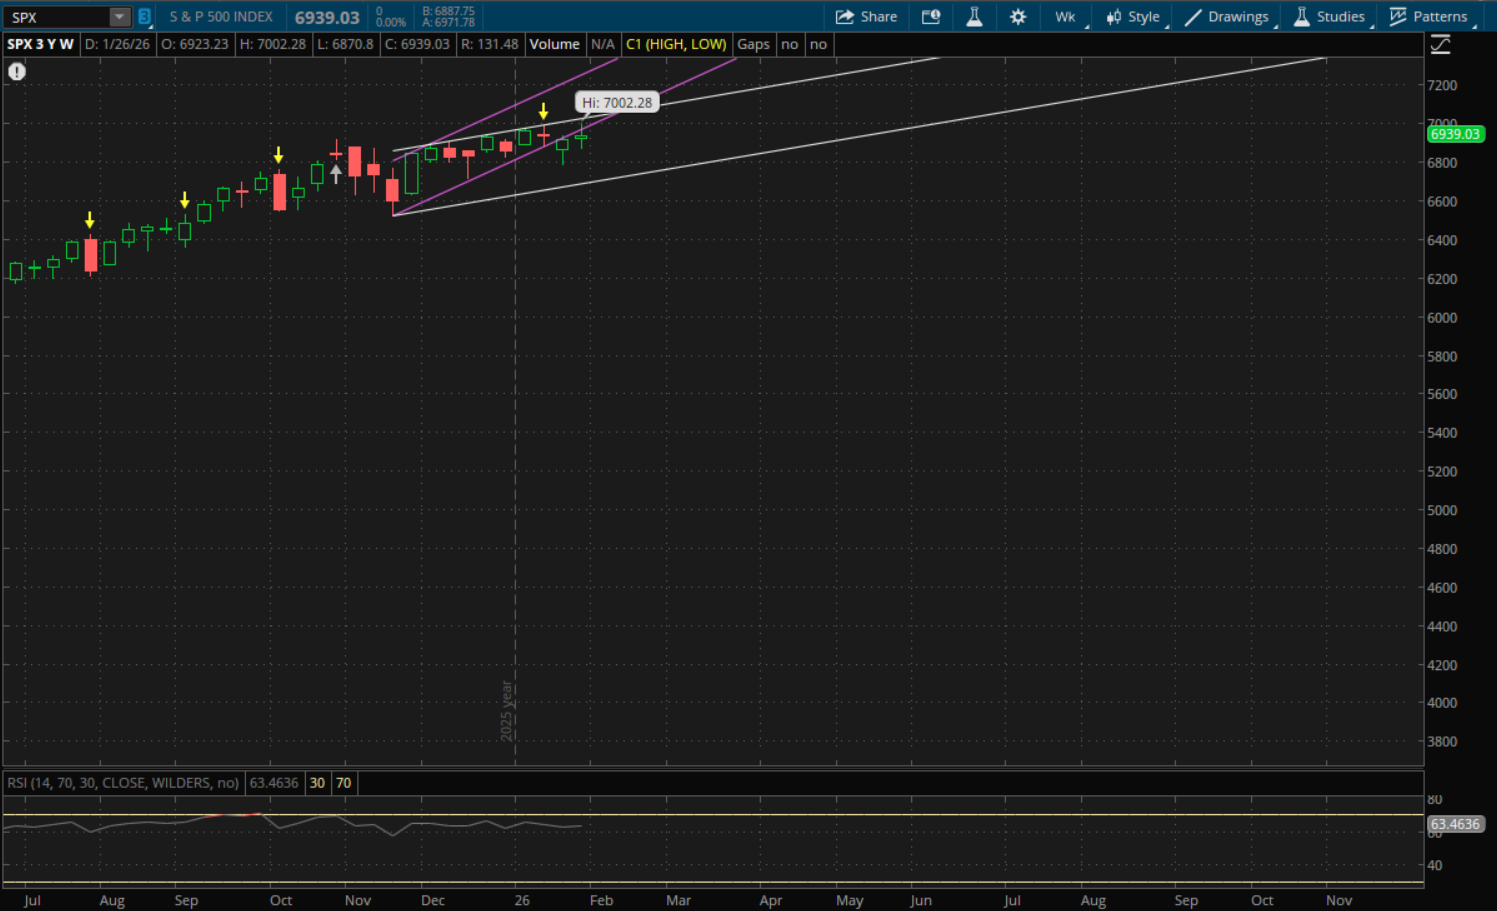The width and height of the screenshot is (1497, 911).
Task: Open the Patterns menu
Action: click(x=1429, y=17)
